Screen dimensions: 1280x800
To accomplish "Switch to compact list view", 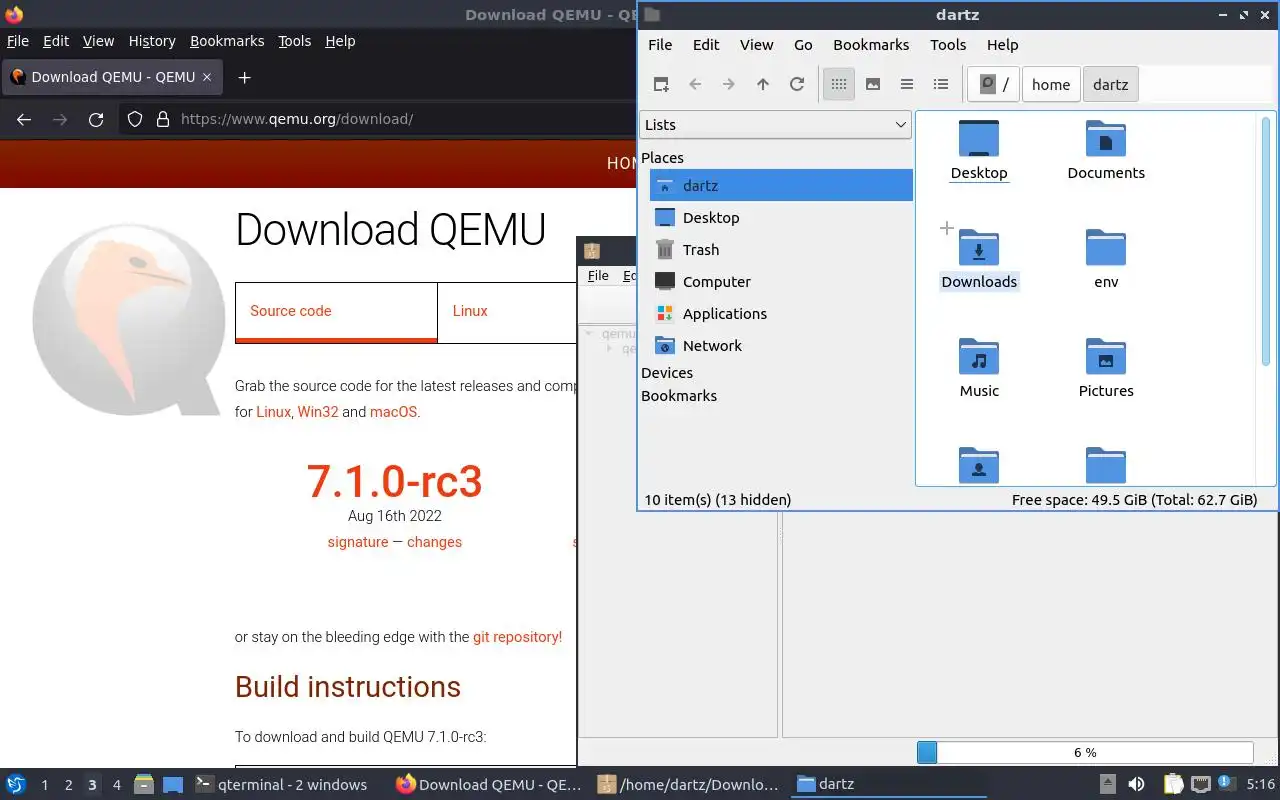I will click(x=907, y=84).
